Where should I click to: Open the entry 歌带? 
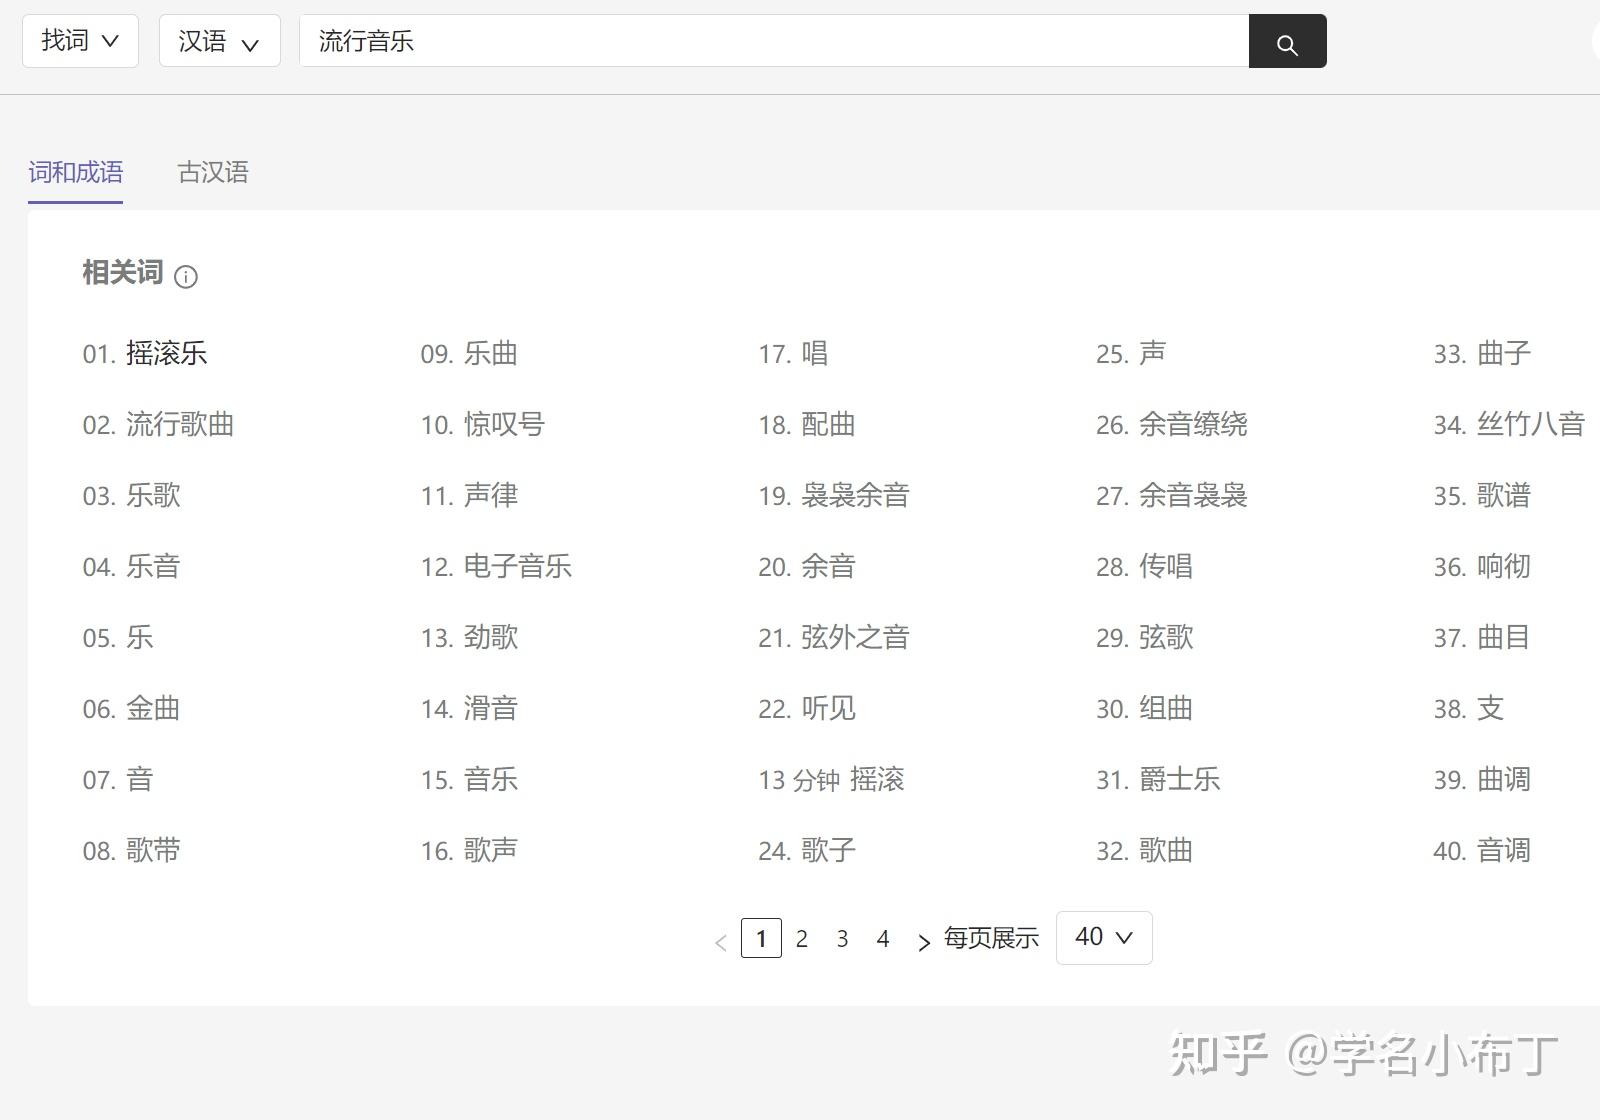click(153, 850)
